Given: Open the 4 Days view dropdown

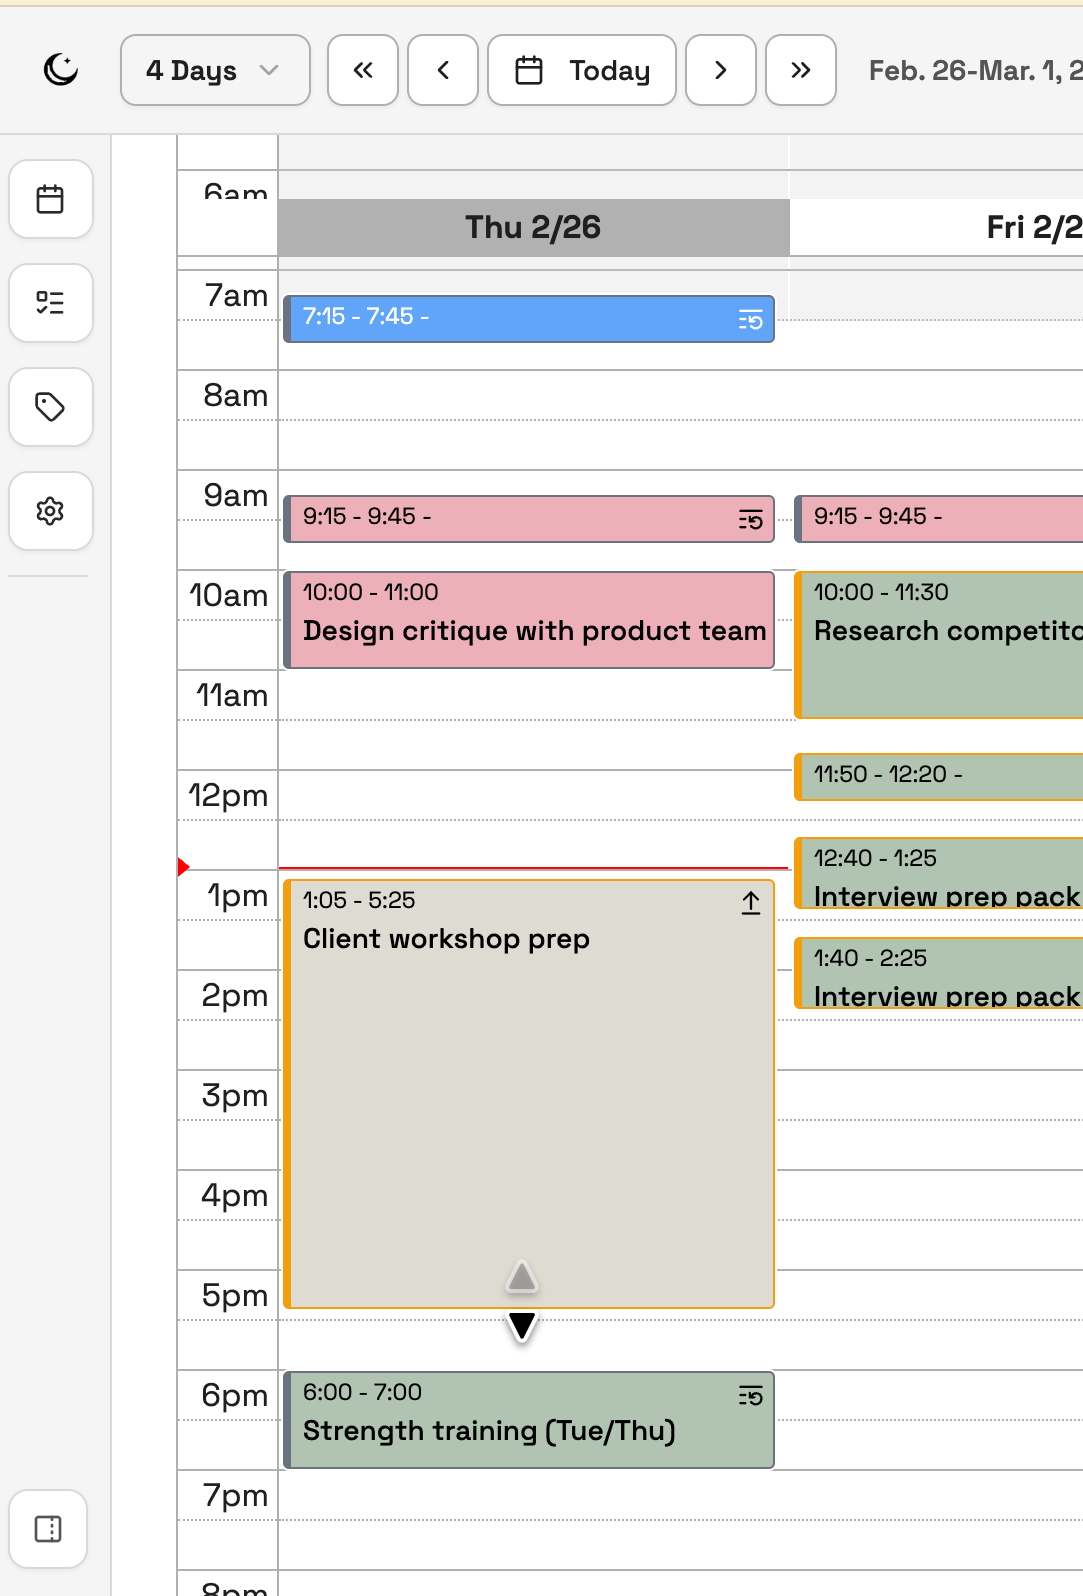Looking at the screenshot, I should (x=215, y=70).
